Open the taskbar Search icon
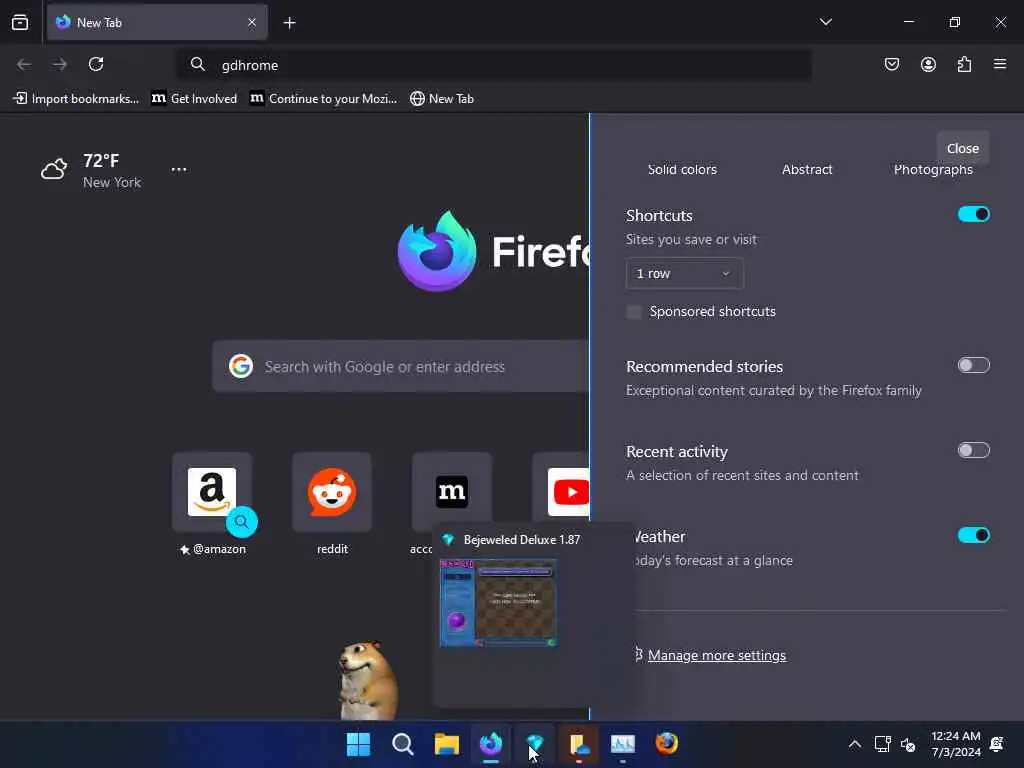 point(402,744)
